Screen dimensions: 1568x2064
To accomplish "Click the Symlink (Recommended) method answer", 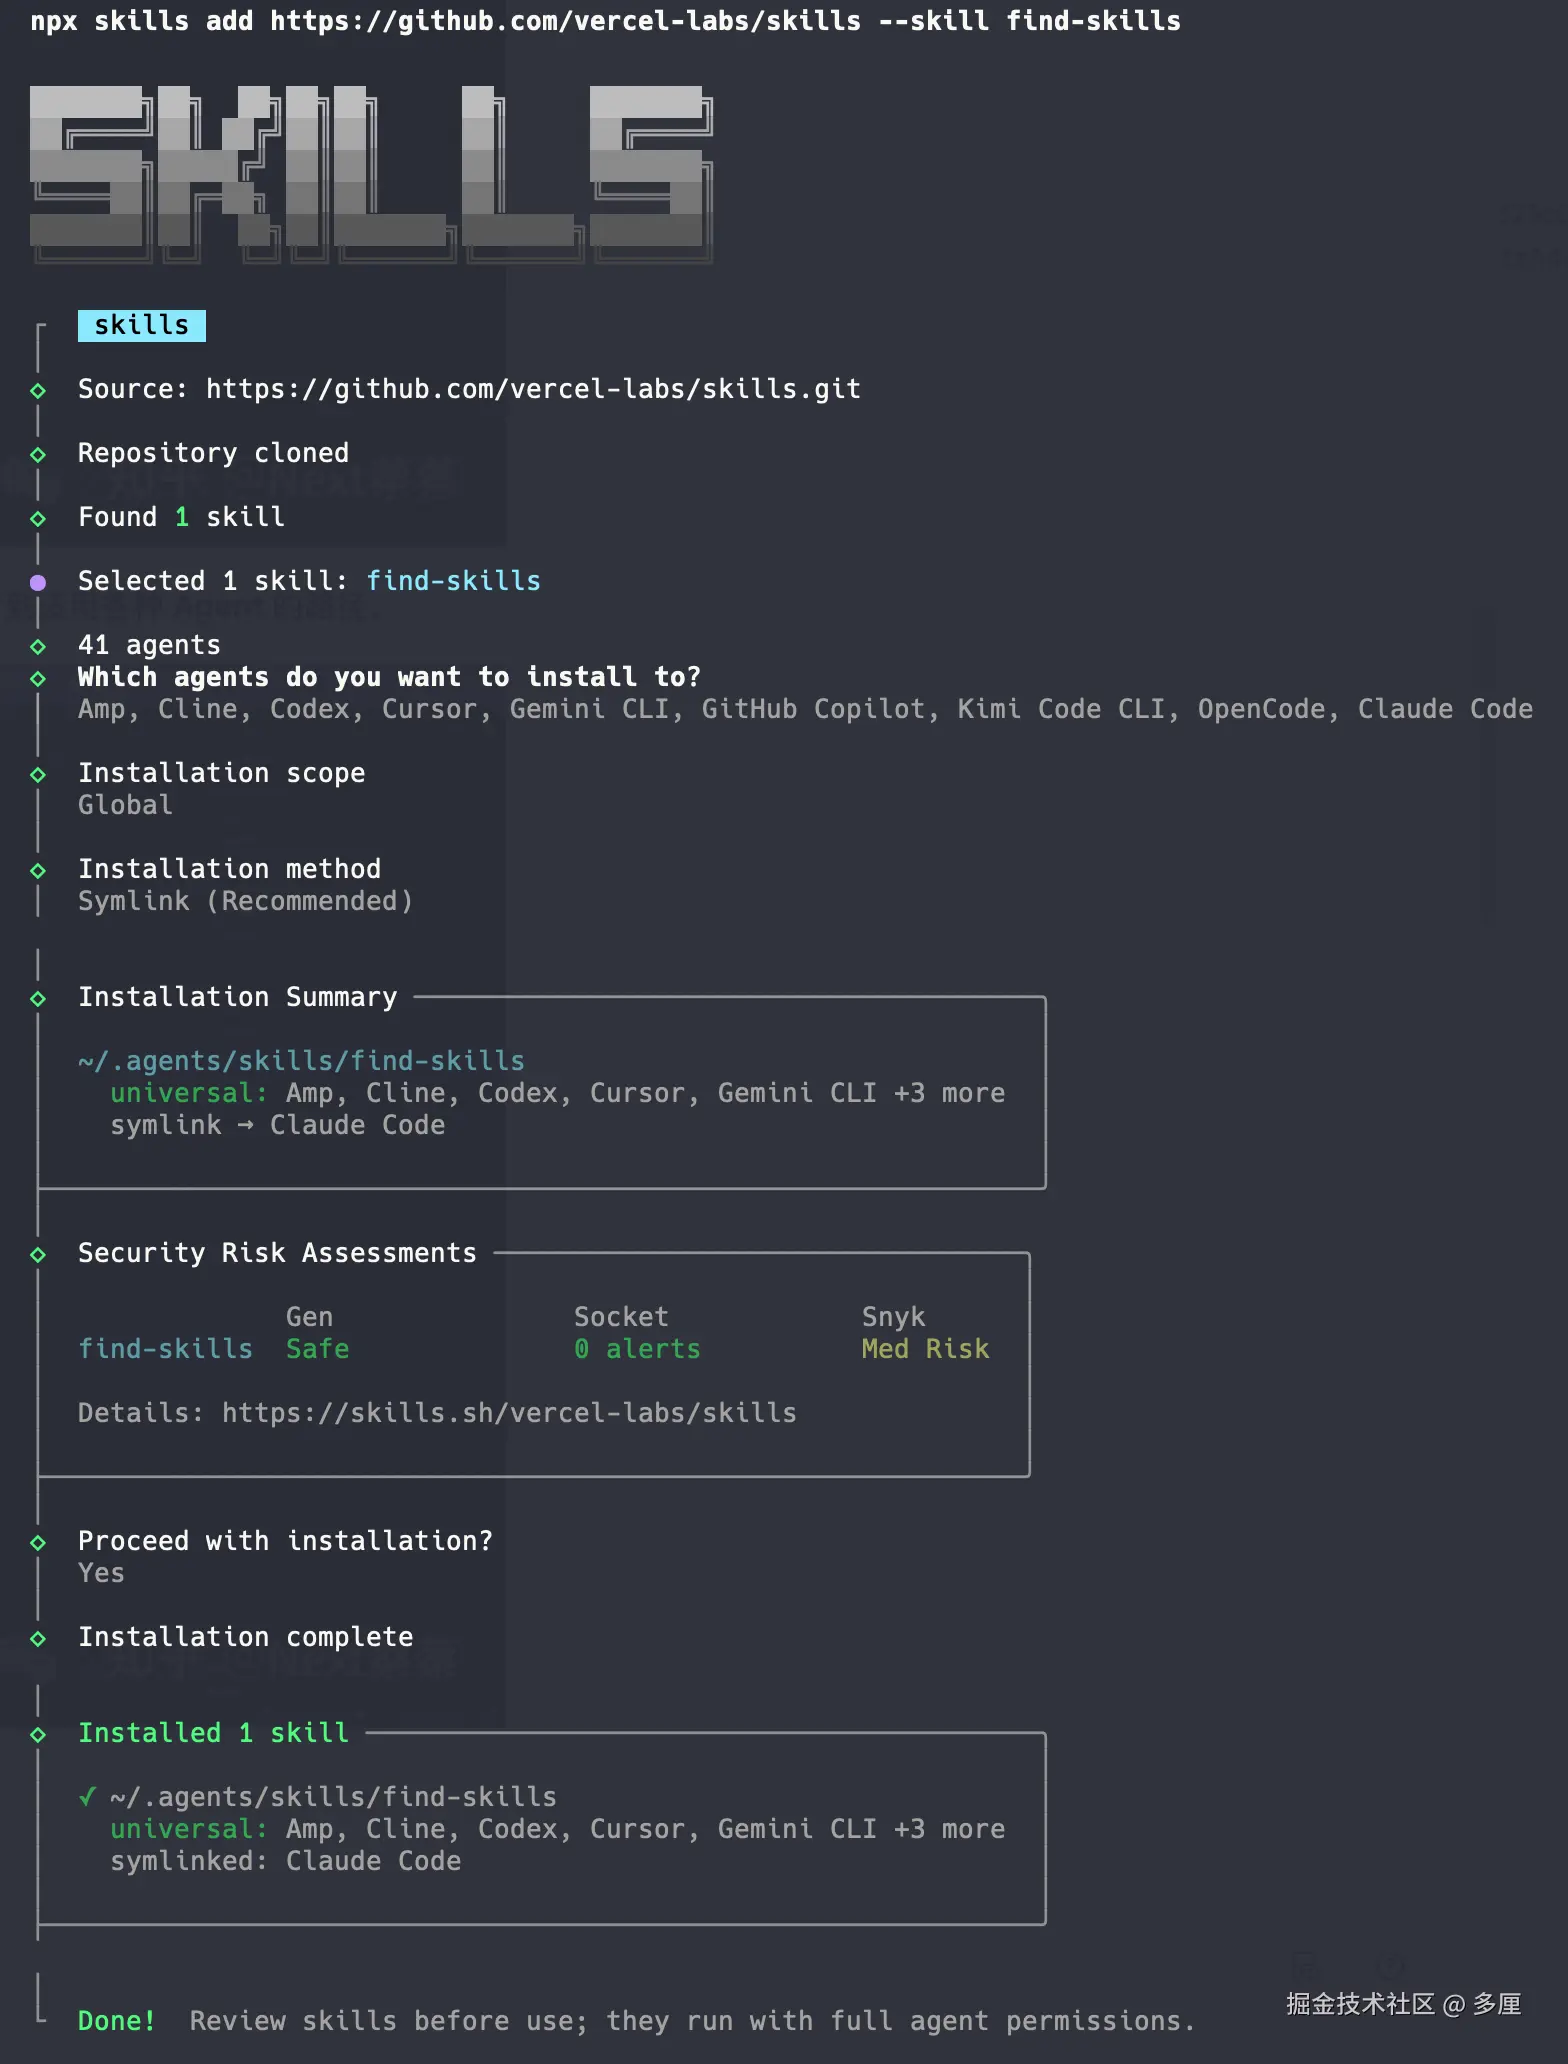I will coord(245,901).
